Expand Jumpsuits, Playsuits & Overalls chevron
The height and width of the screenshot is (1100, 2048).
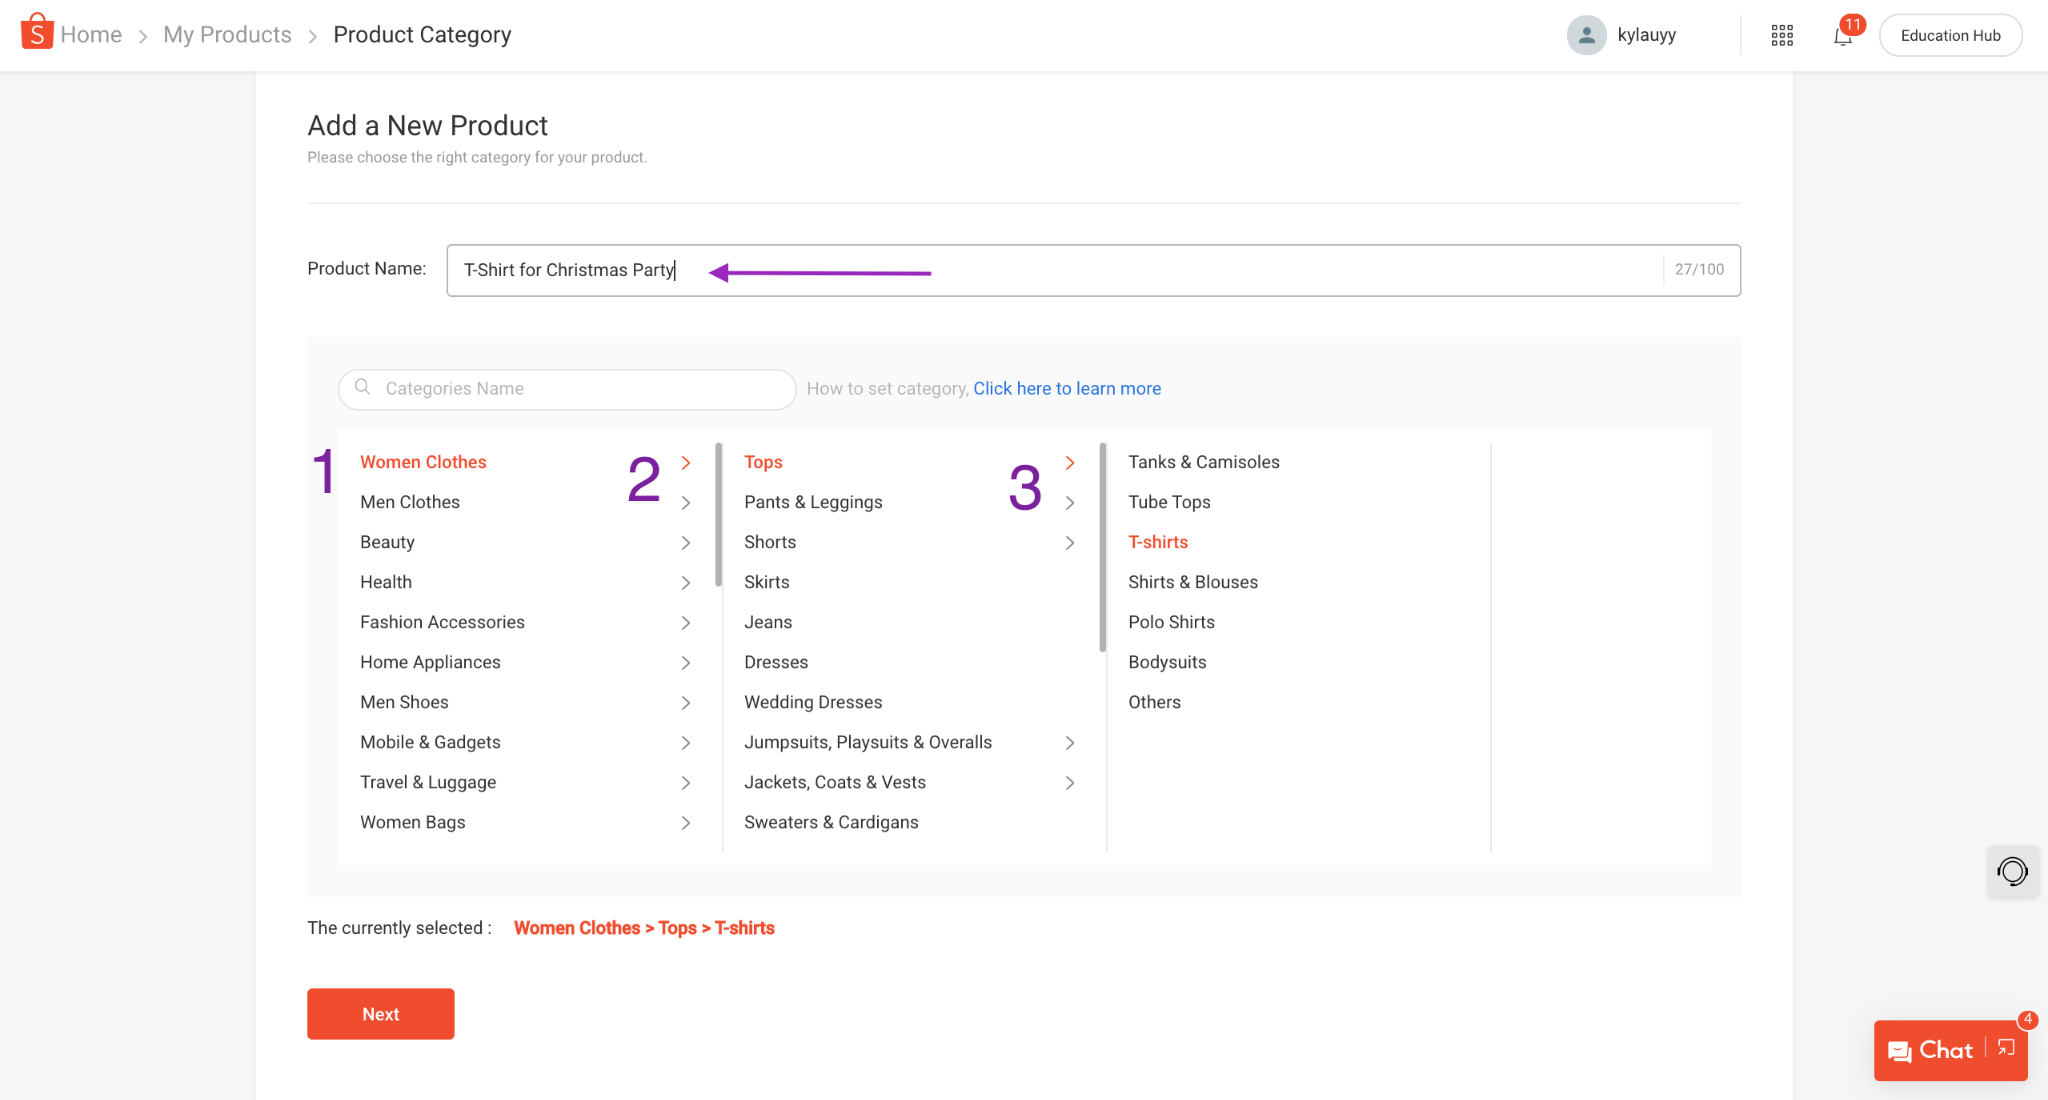(x=1070, y=742)
